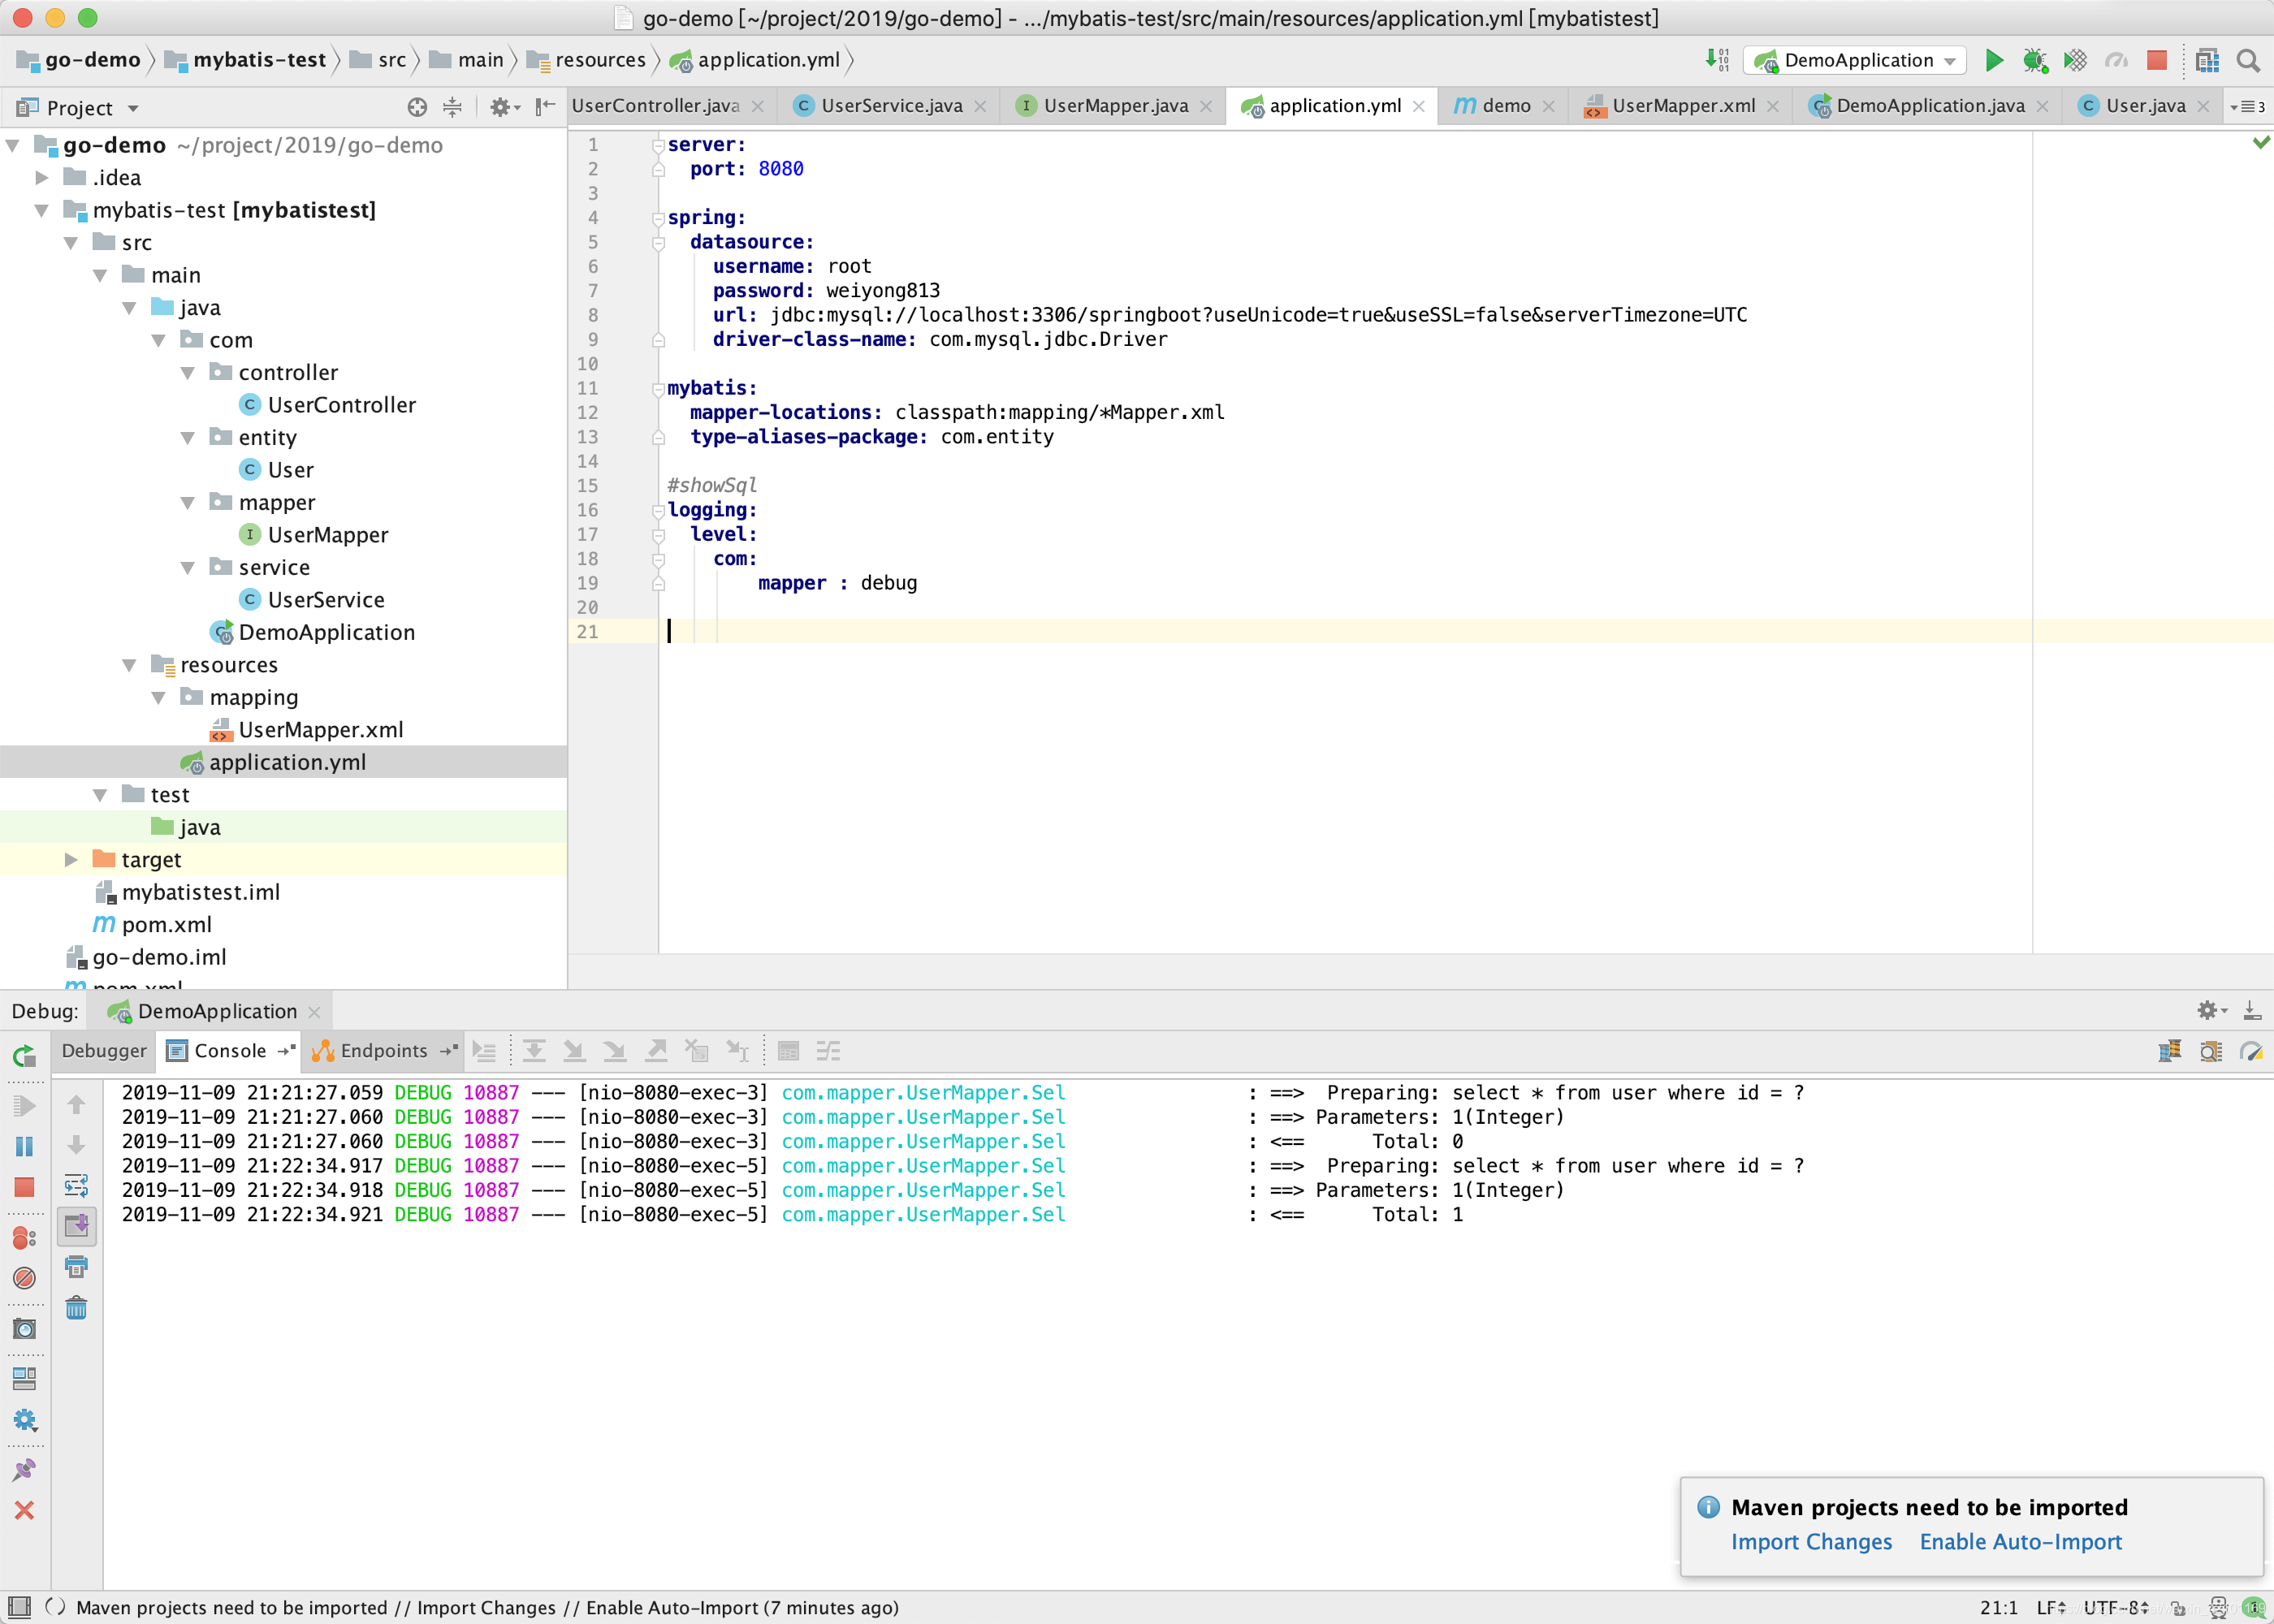
Task: Collapse the fold marker beside the spring: key
Action: [x=658, y=218]
